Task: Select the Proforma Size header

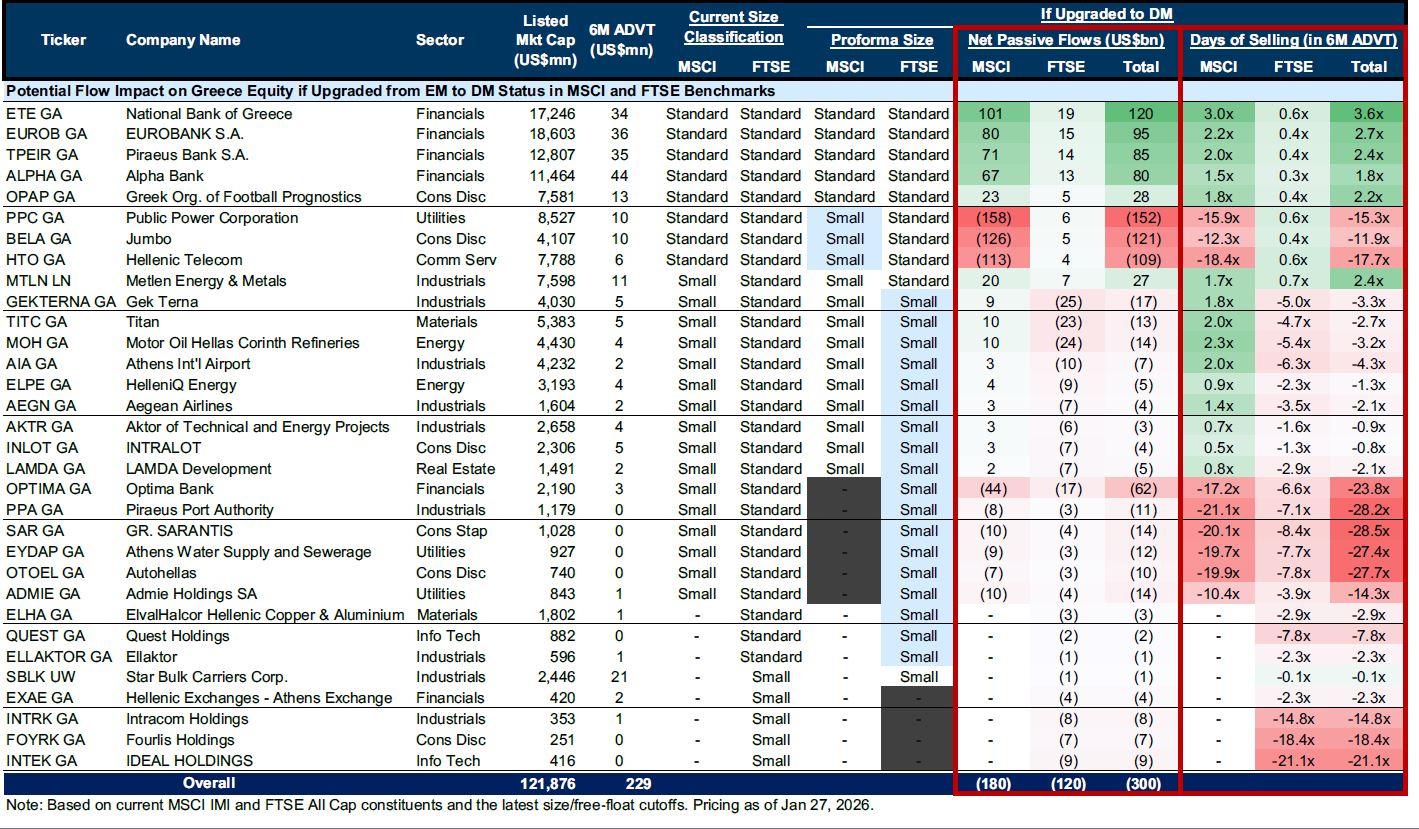Action: point(881,40)
